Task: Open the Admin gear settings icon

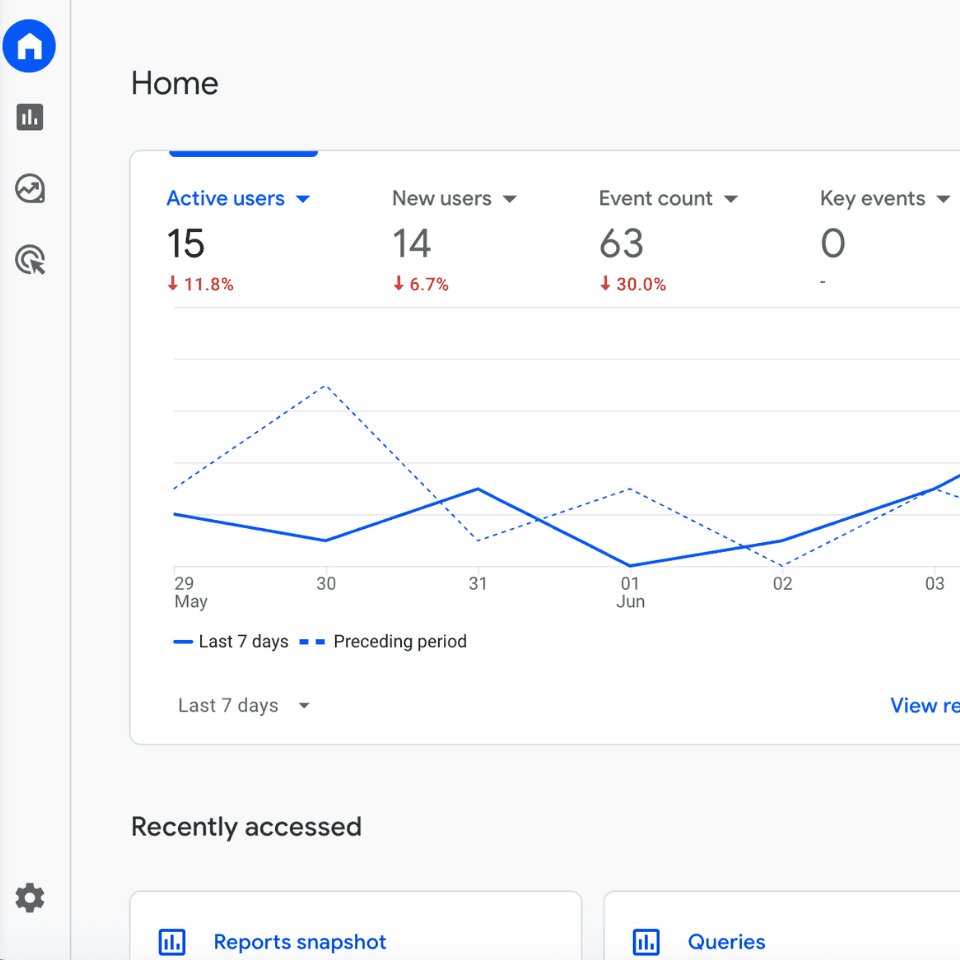Action: click(30, 897)
